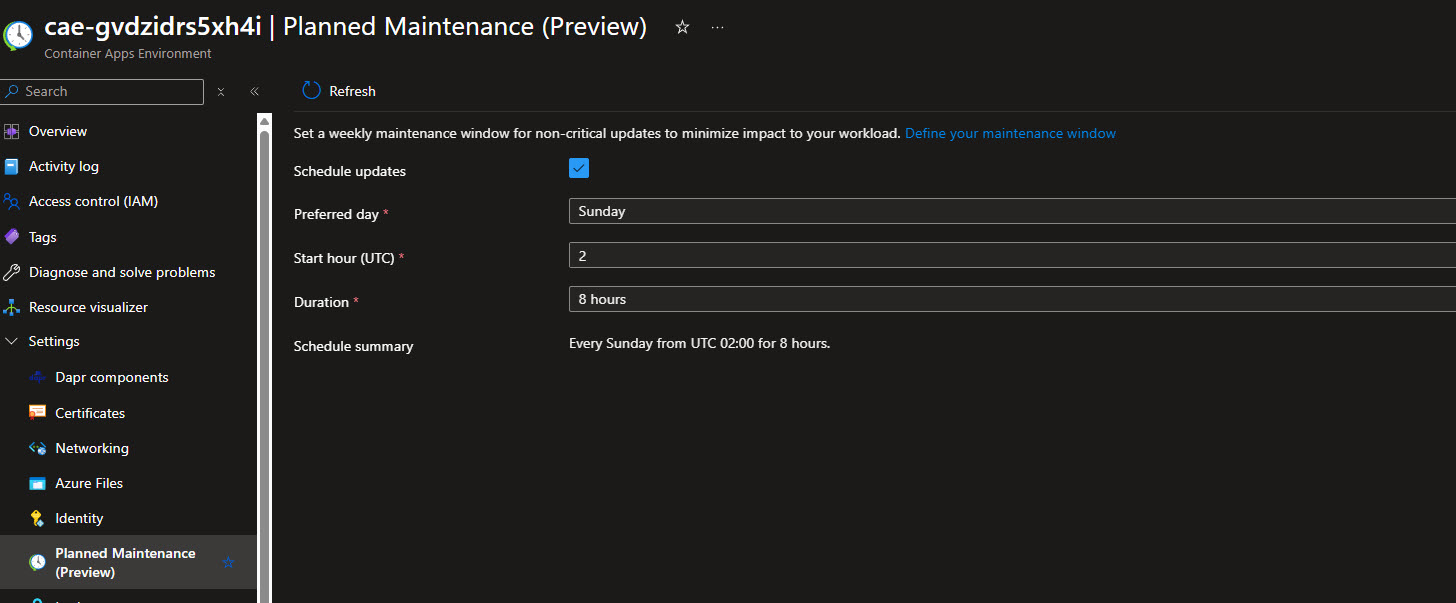This screenshot has height=603, width=1456.
Task: Open the Preferred day dropdown showing Sunday
Action: click(1012, 211)
